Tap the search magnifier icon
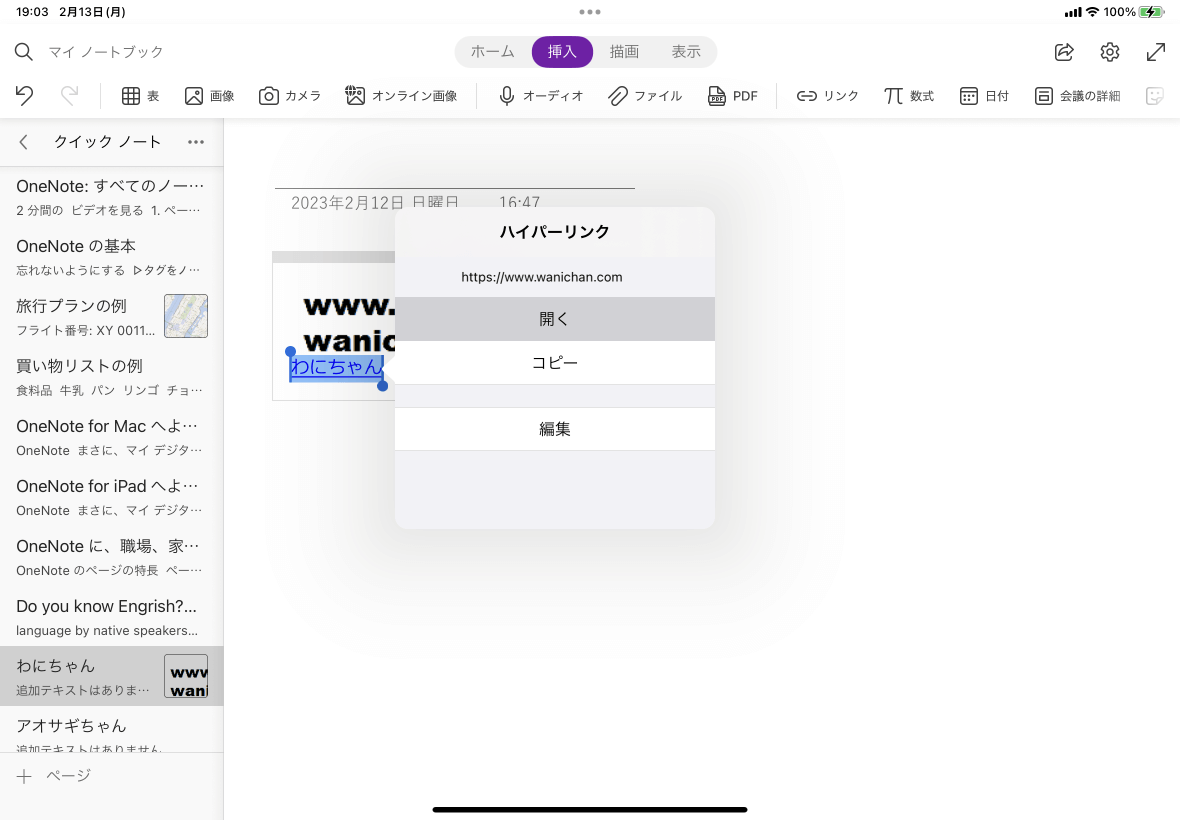The width and height of the screenshot is (1180, 820). coord(23,52)
